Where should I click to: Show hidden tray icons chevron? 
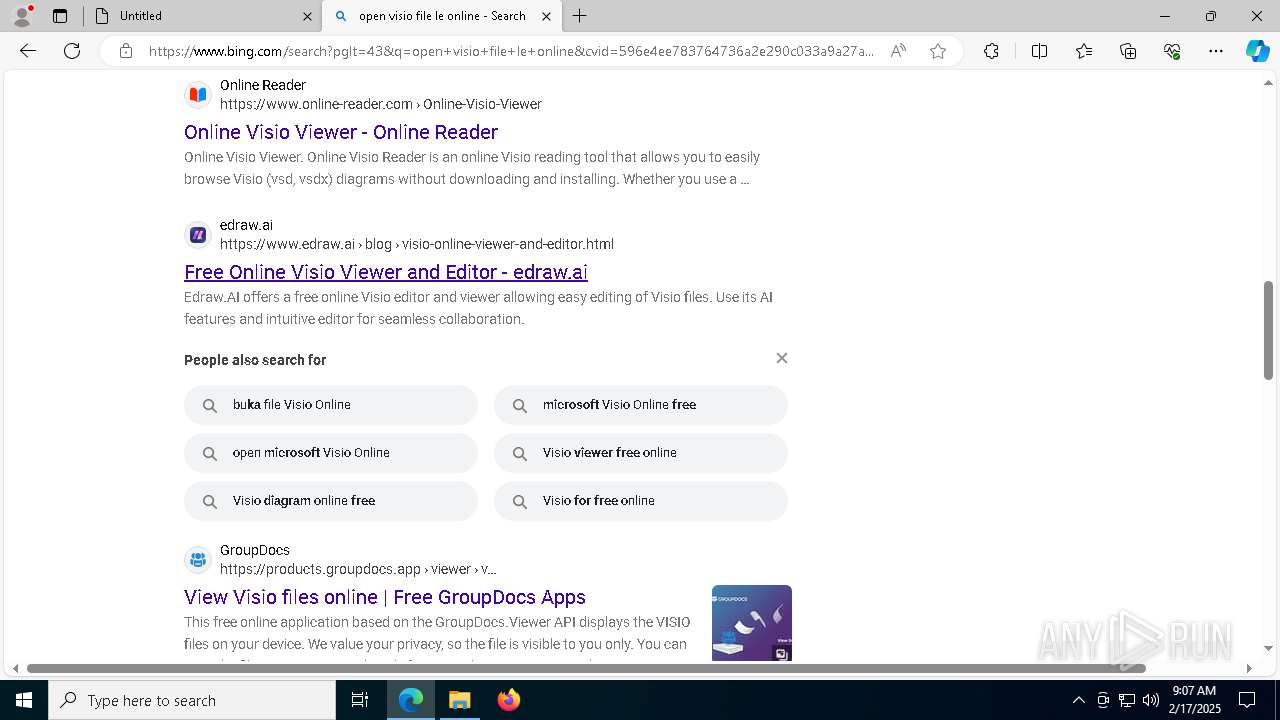1079,700
